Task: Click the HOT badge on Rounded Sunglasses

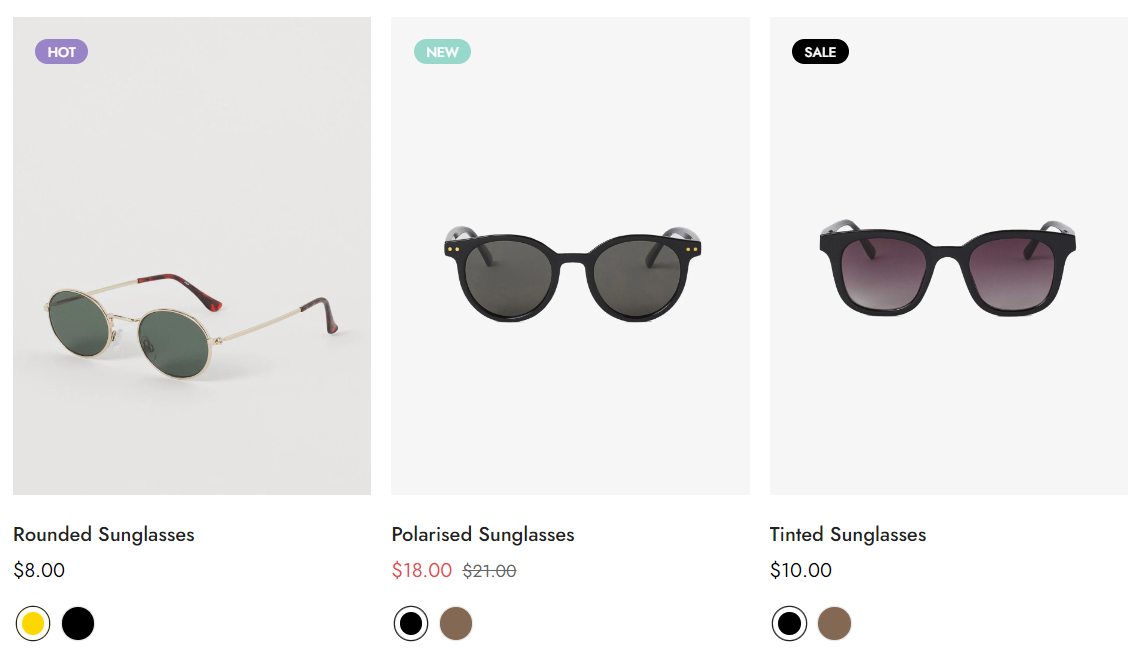Action: (x=62, y=52)
